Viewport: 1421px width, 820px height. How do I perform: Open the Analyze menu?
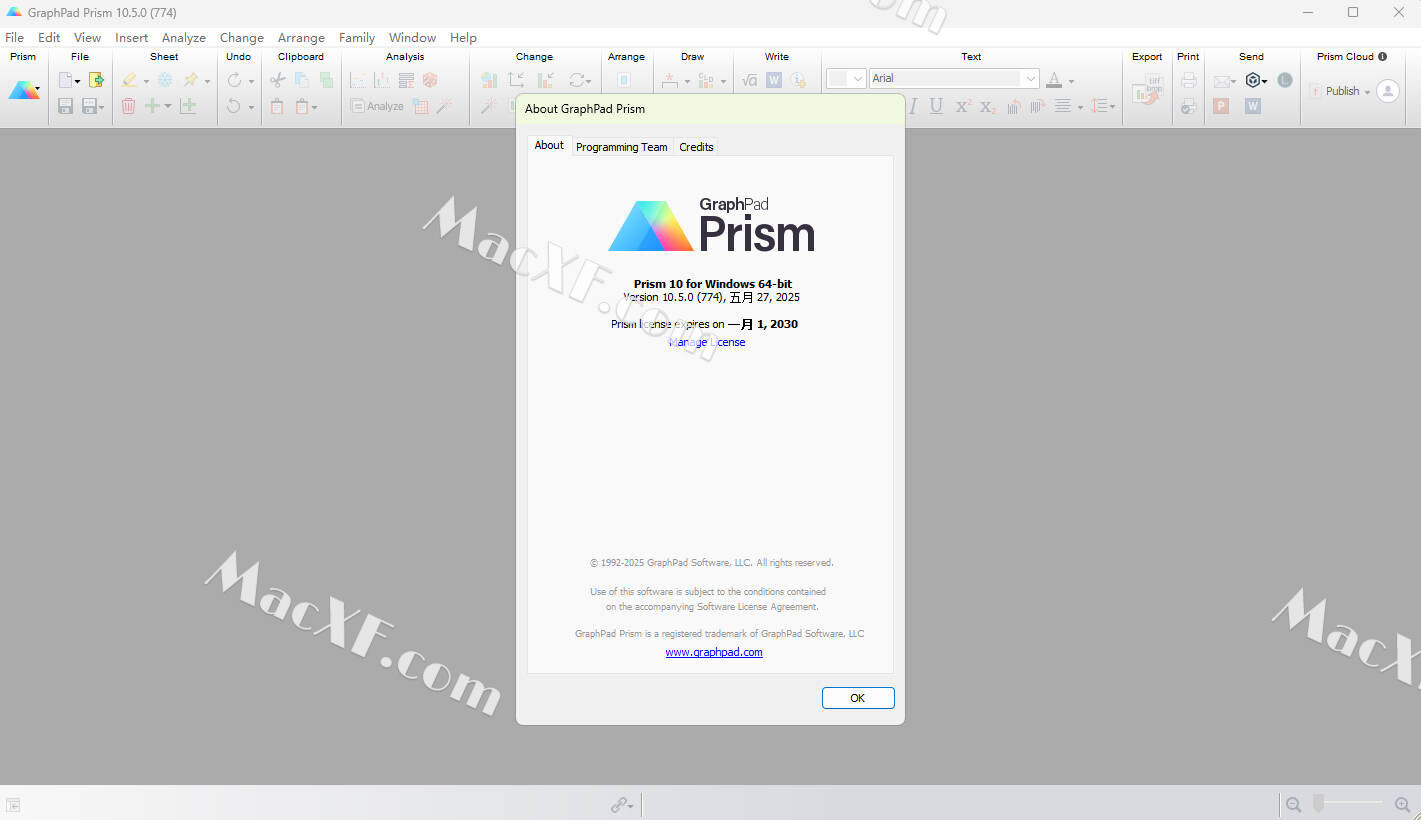[184, 37]
